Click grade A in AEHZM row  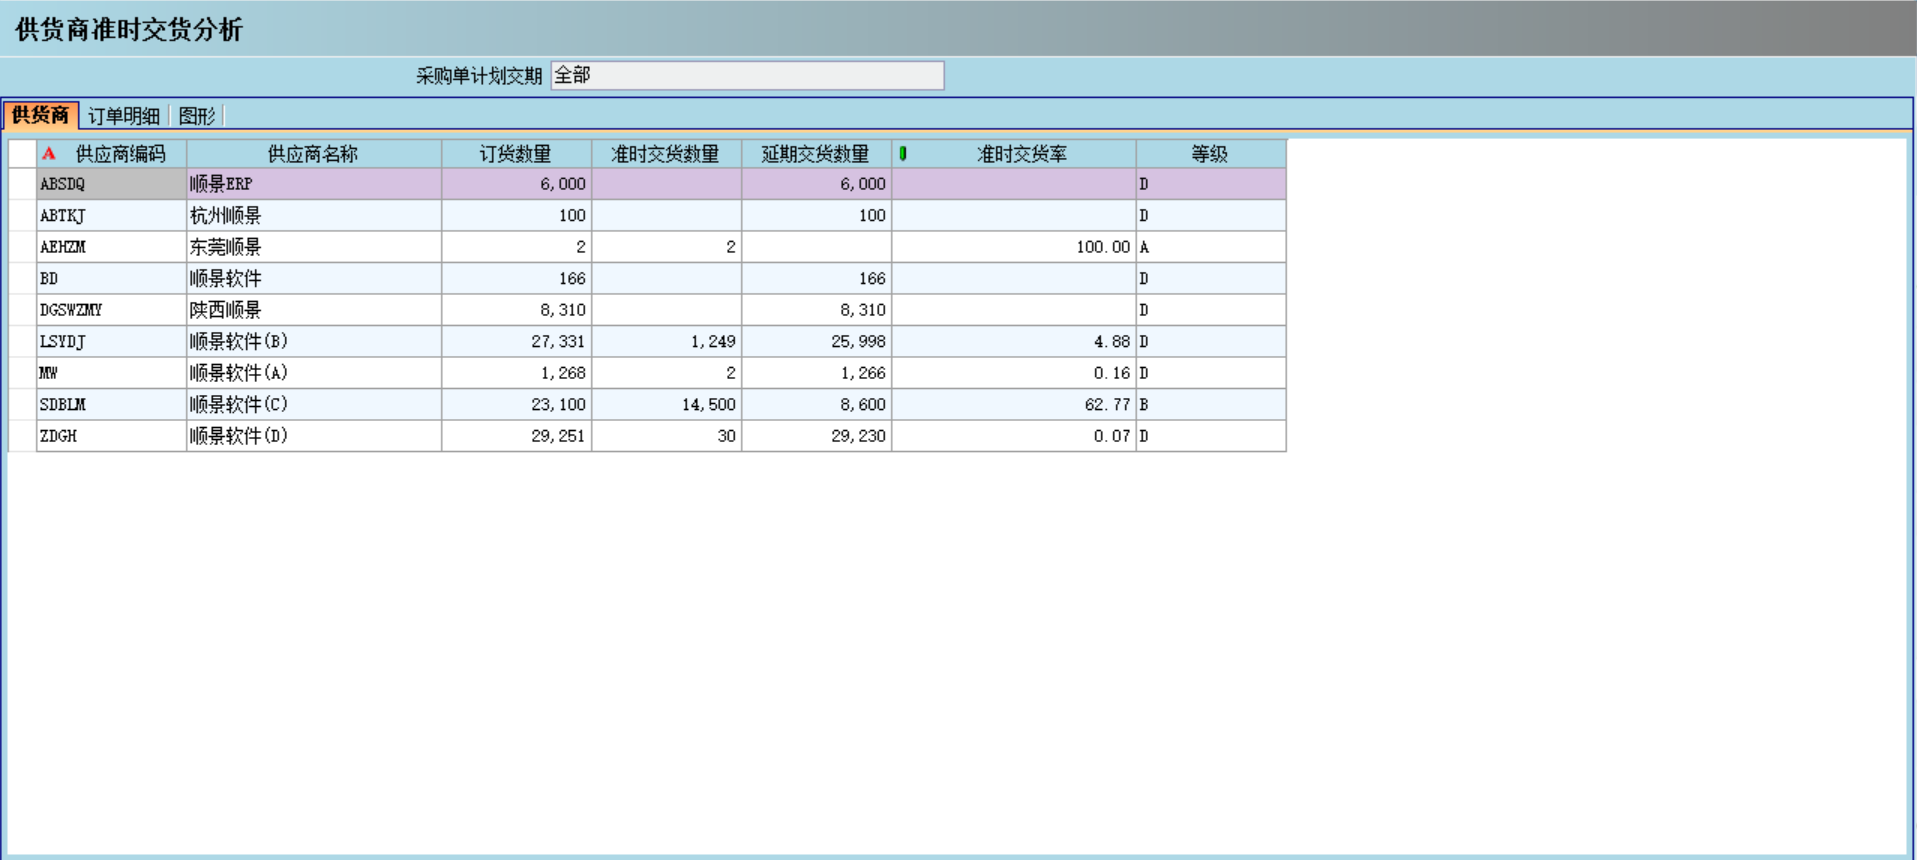click(1210, 247)
